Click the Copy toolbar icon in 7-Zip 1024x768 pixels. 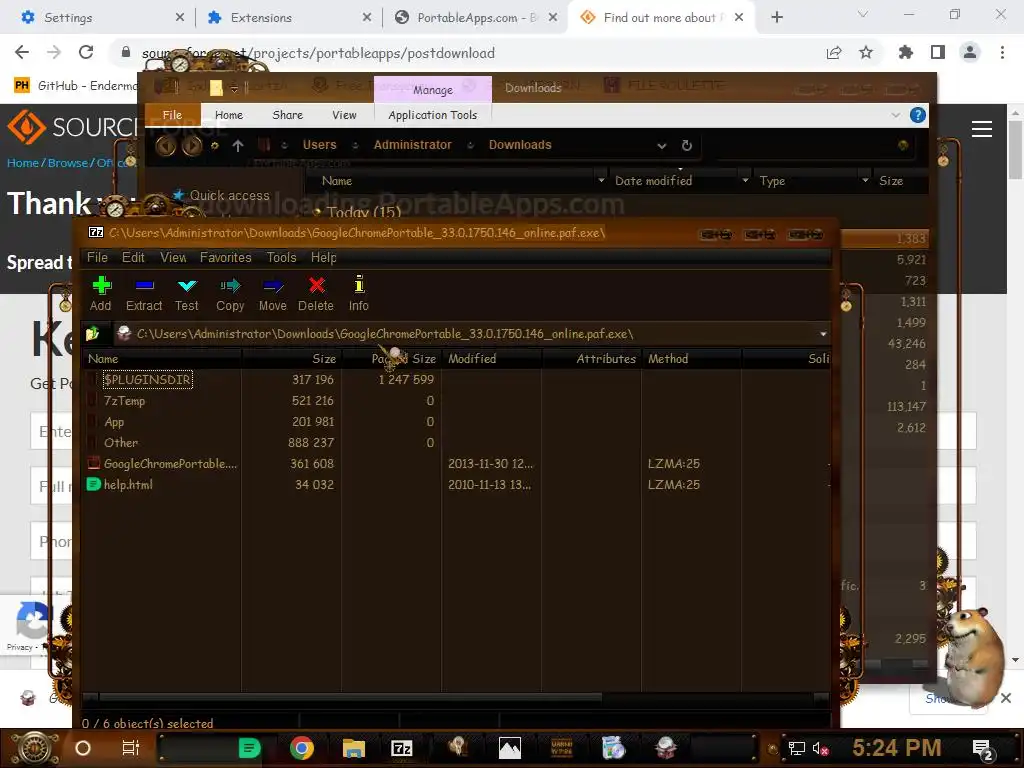(x=230, y=294)
